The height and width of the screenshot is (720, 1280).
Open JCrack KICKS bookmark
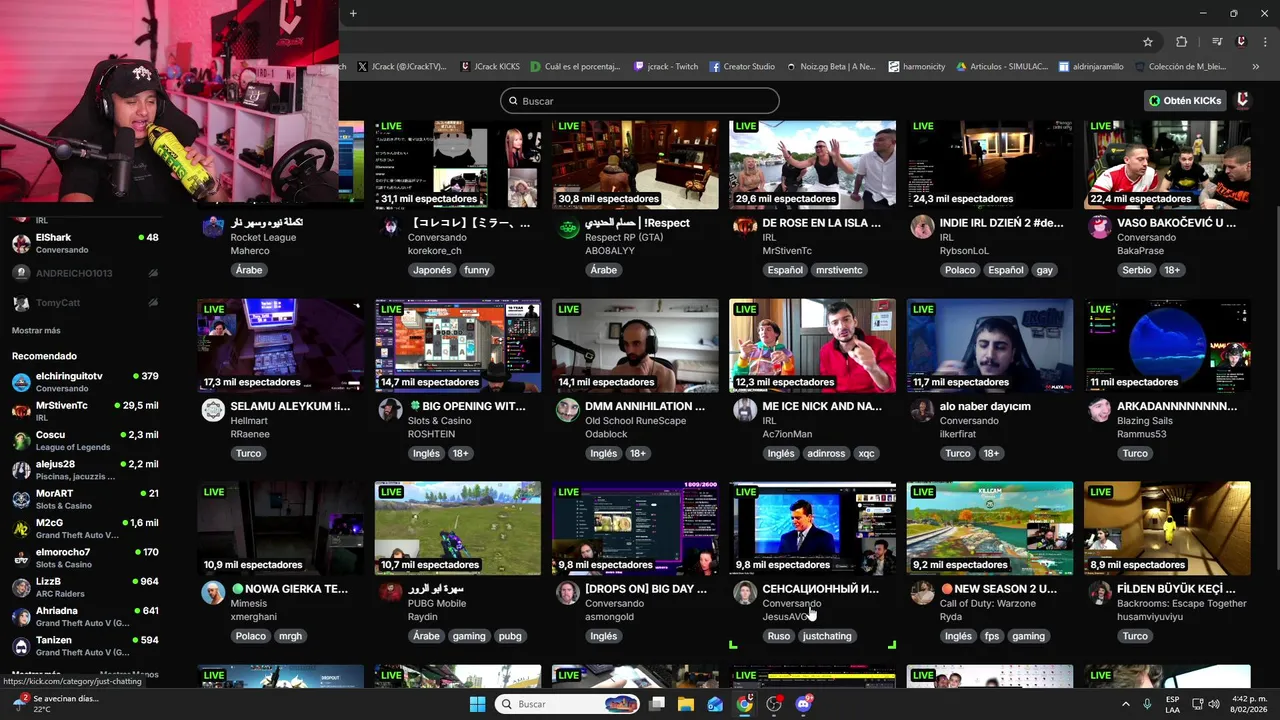click(x=490, y=67)
